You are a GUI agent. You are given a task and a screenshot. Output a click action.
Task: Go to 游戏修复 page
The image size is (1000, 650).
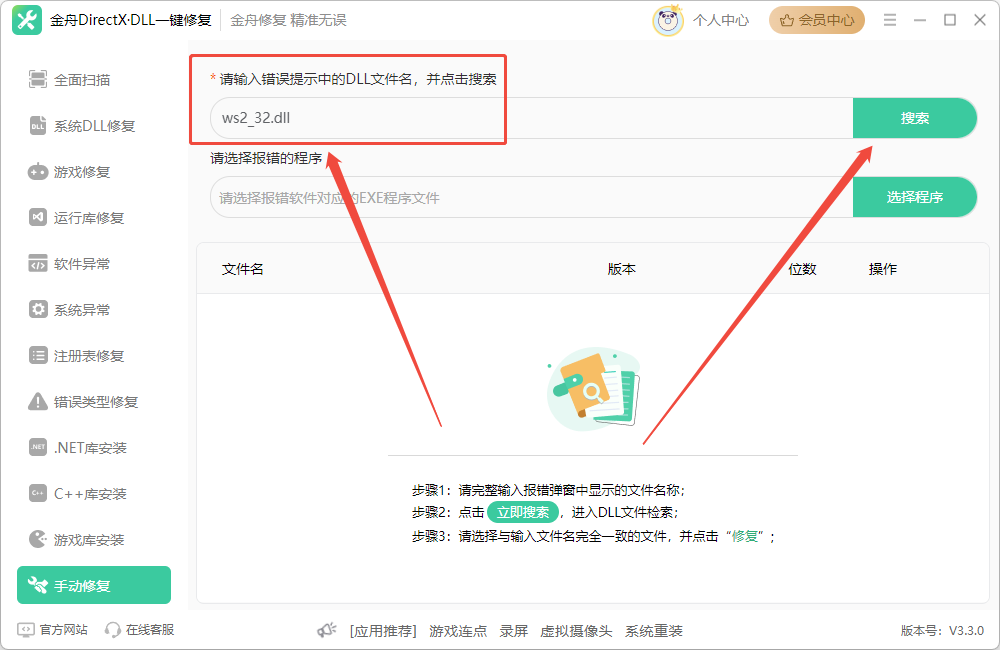(x=94, y=172)
